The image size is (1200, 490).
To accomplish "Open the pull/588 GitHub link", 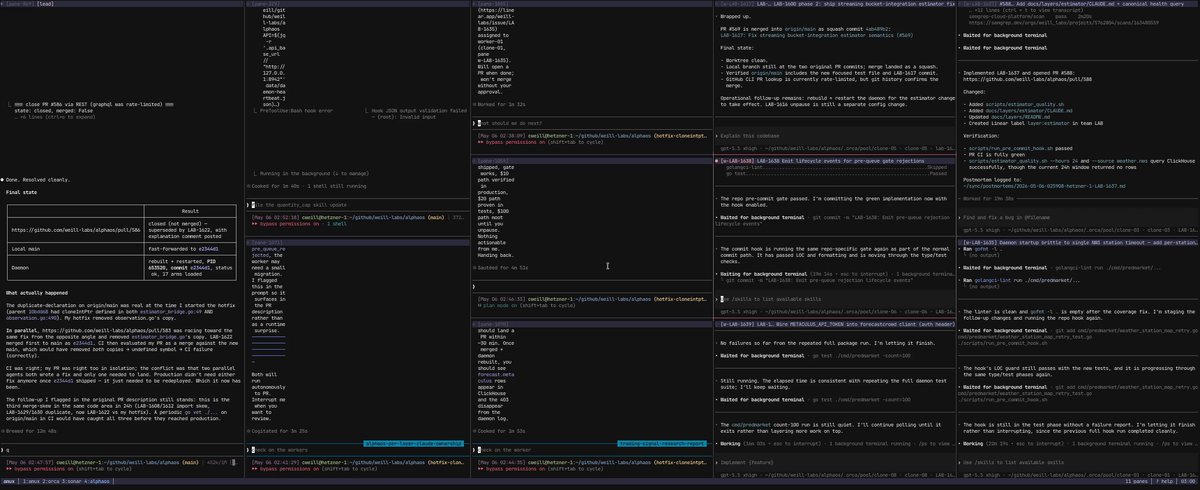I will [x=1027, y=79].
